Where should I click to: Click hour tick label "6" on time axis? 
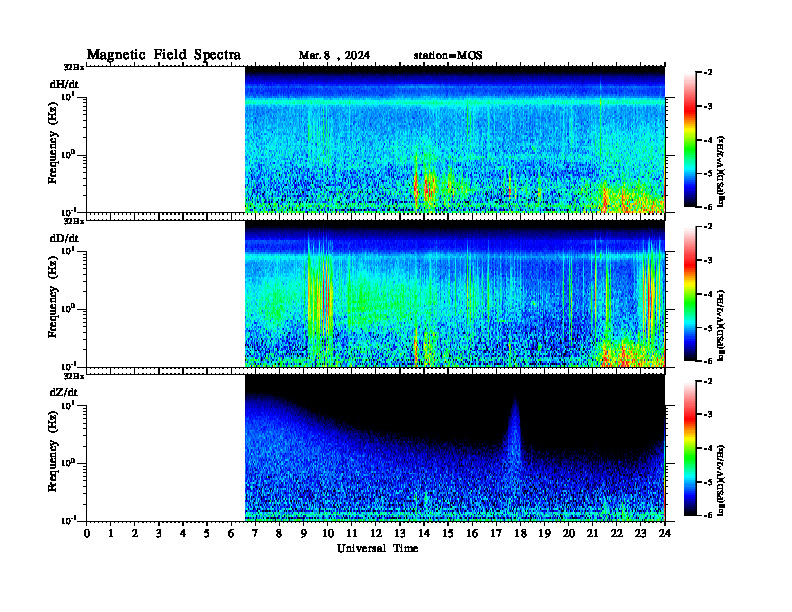[231, 534]
